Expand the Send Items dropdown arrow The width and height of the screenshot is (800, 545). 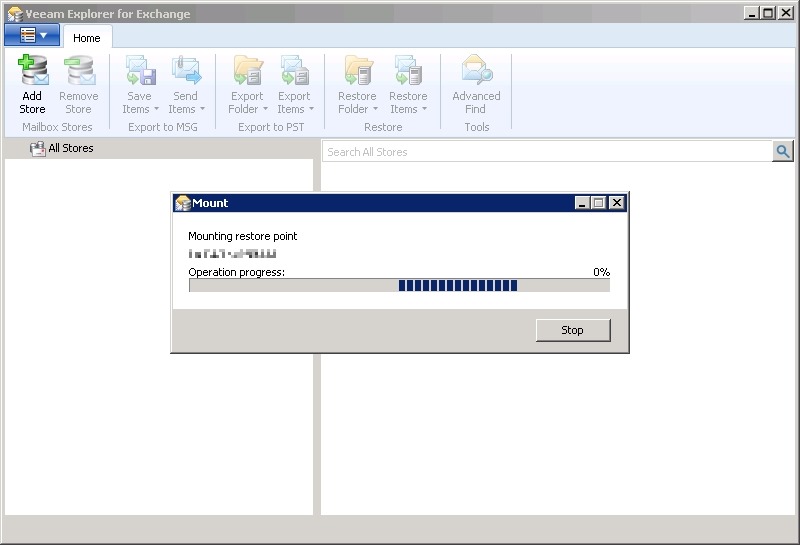click(x=203, y=109)
